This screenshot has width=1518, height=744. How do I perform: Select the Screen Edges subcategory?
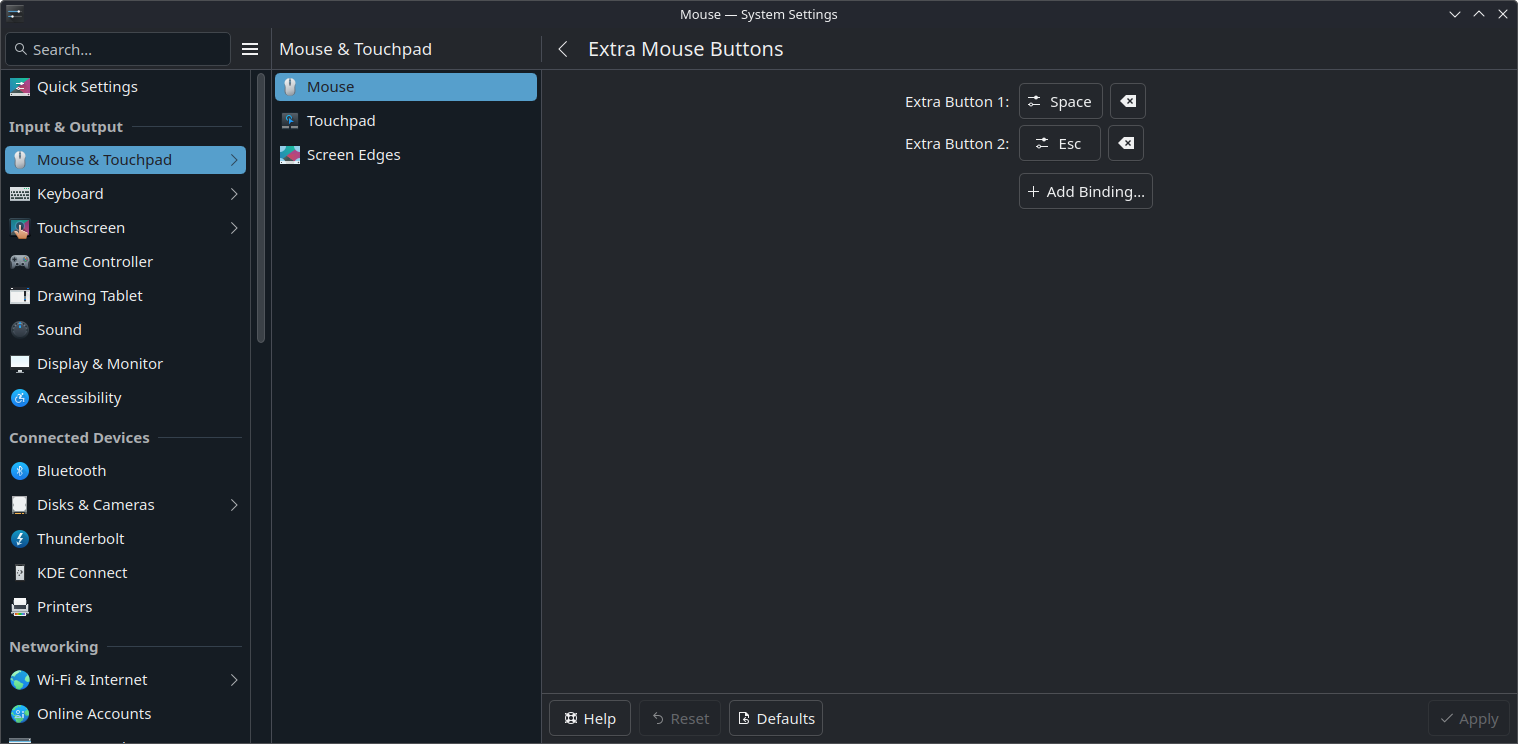(406, 155)
